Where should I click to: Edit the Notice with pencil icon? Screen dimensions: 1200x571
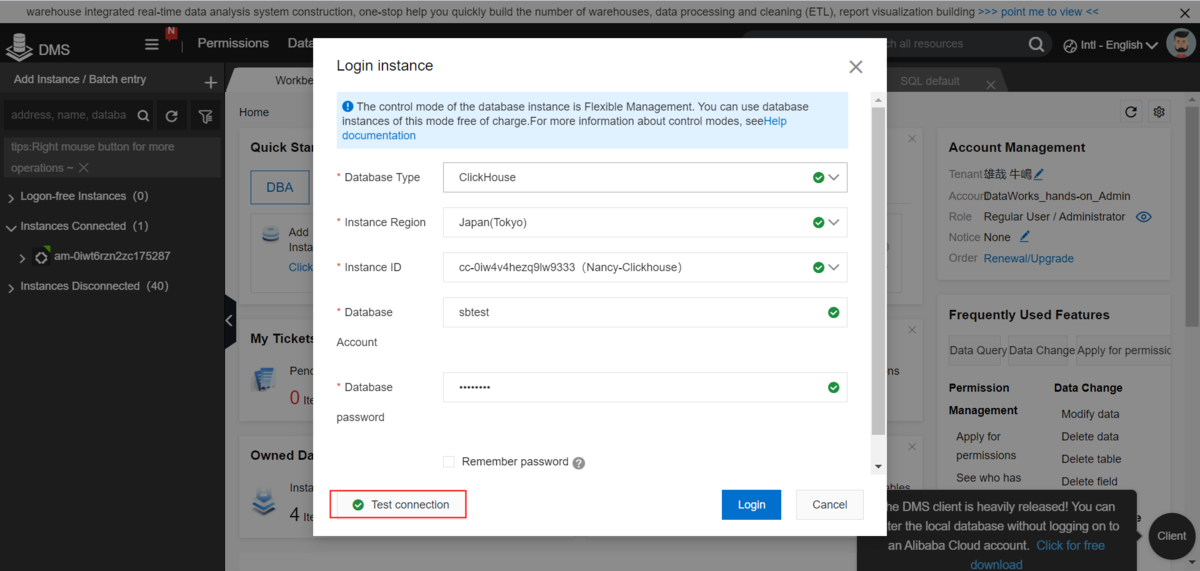(1024, 237)
